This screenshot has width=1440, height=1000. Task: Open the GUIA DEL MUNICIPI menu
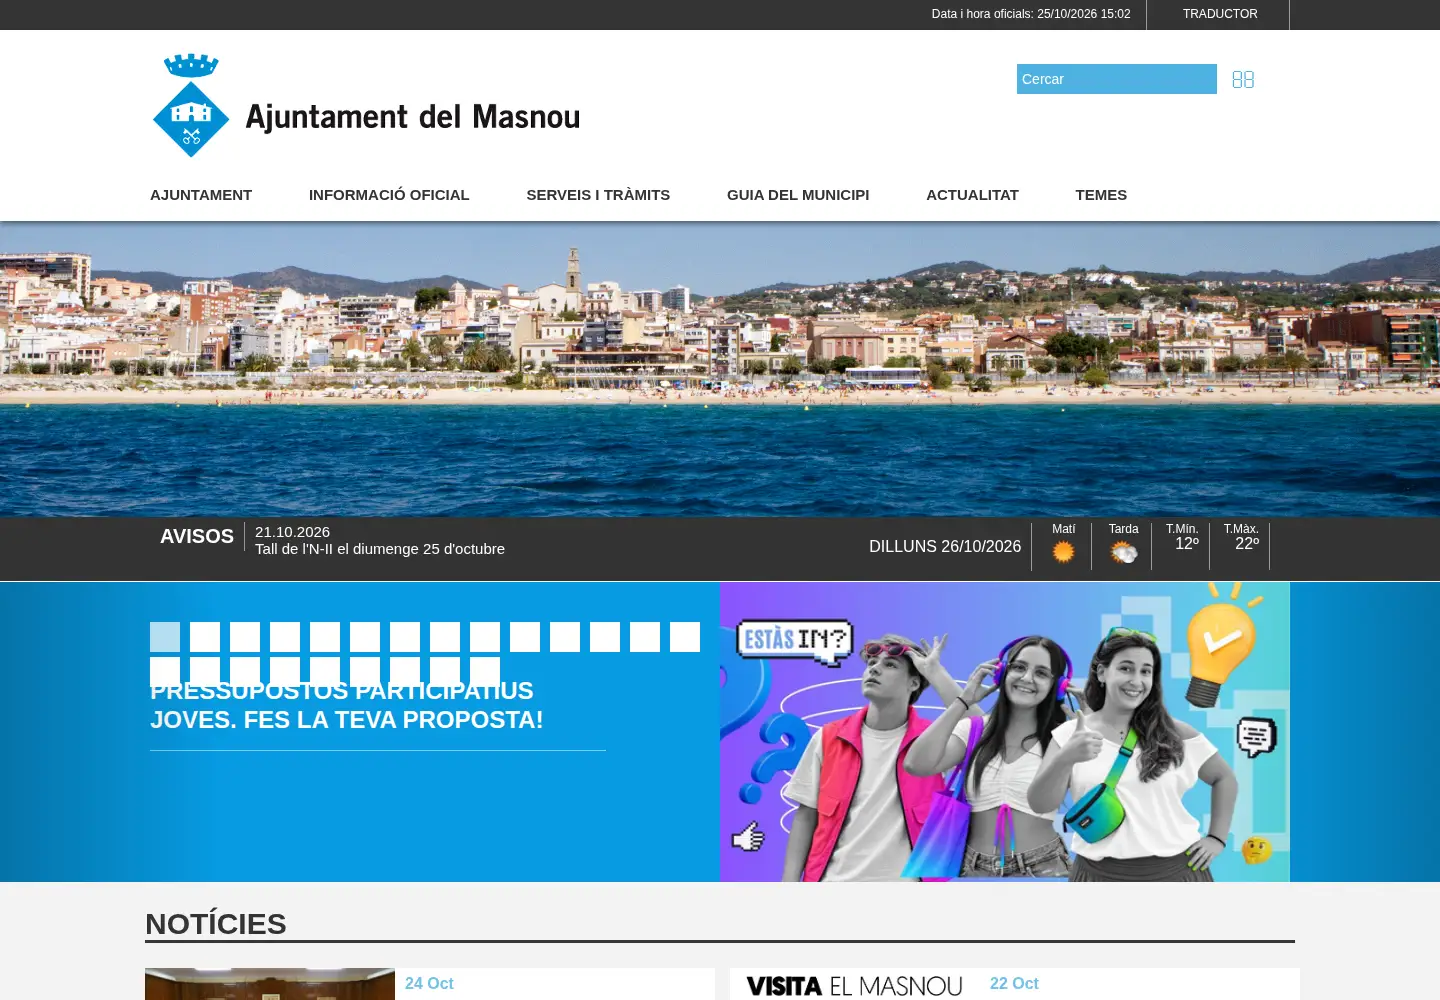tap(798, 195)
